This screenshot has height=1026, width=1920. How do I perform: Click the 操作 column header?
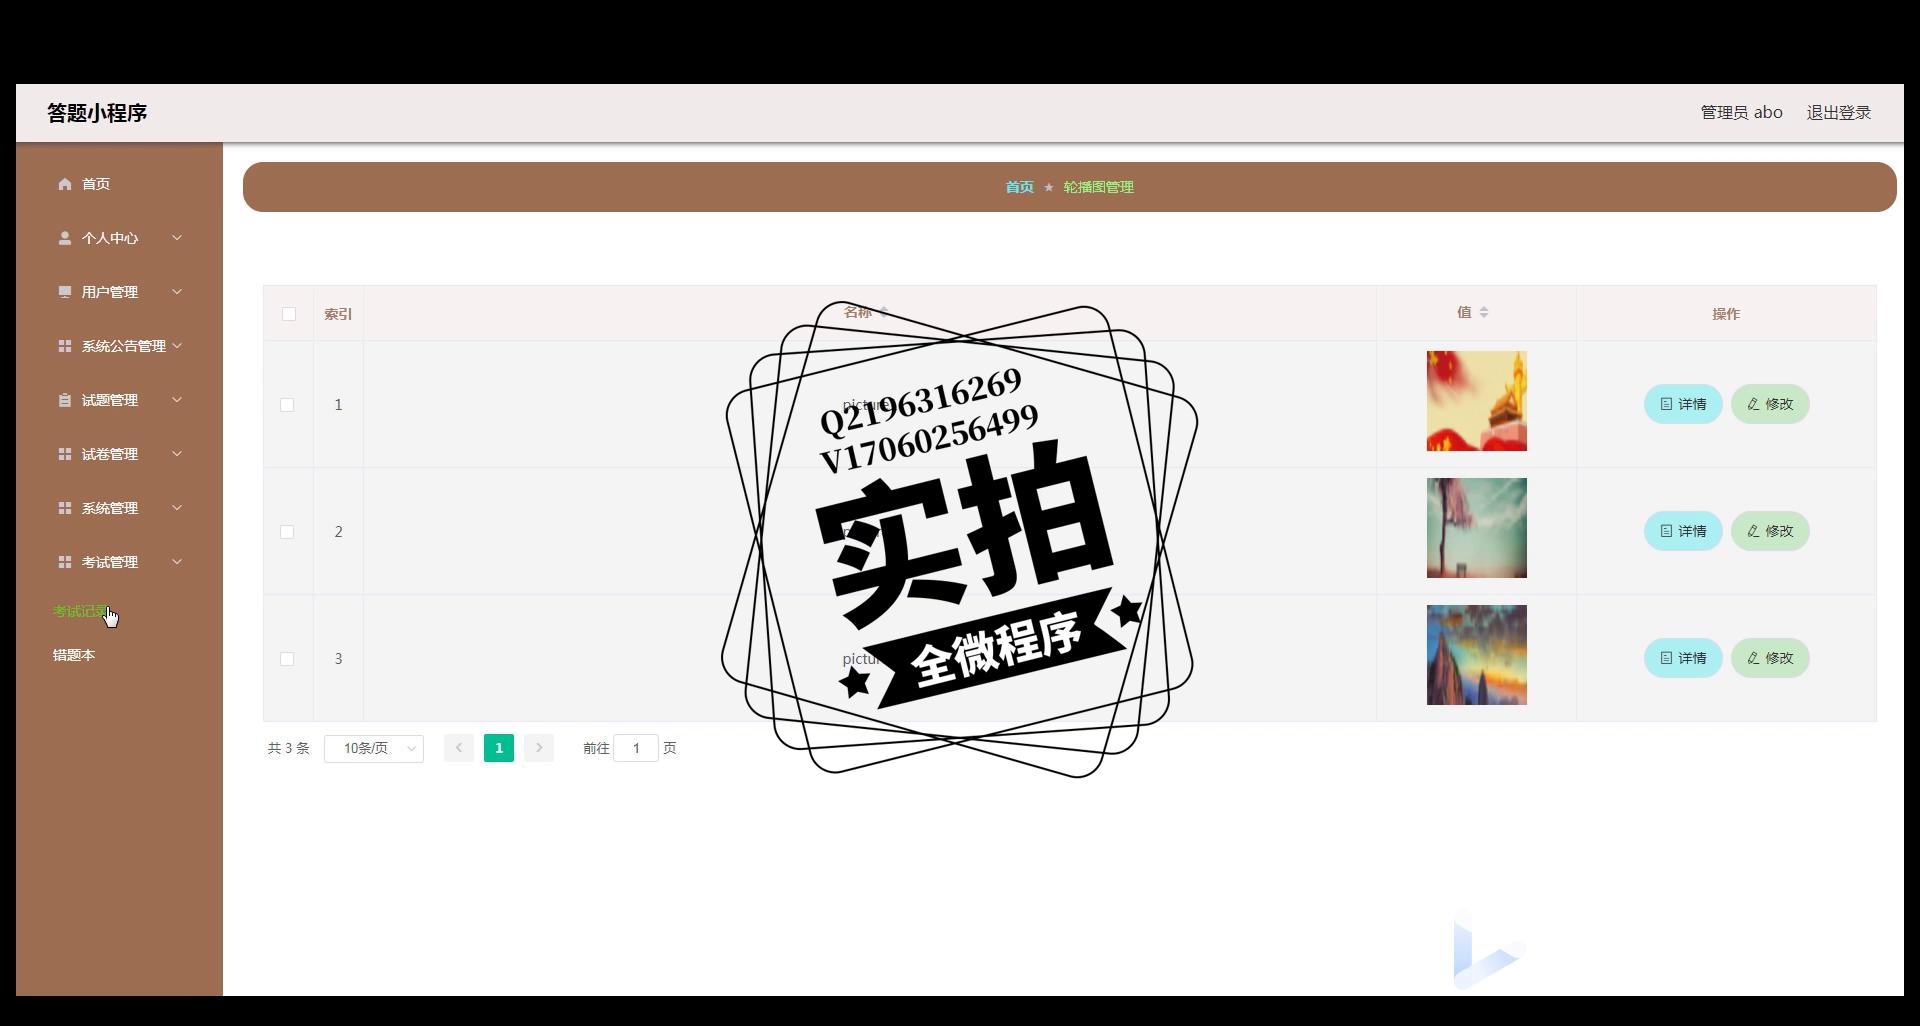point(1726,314)
